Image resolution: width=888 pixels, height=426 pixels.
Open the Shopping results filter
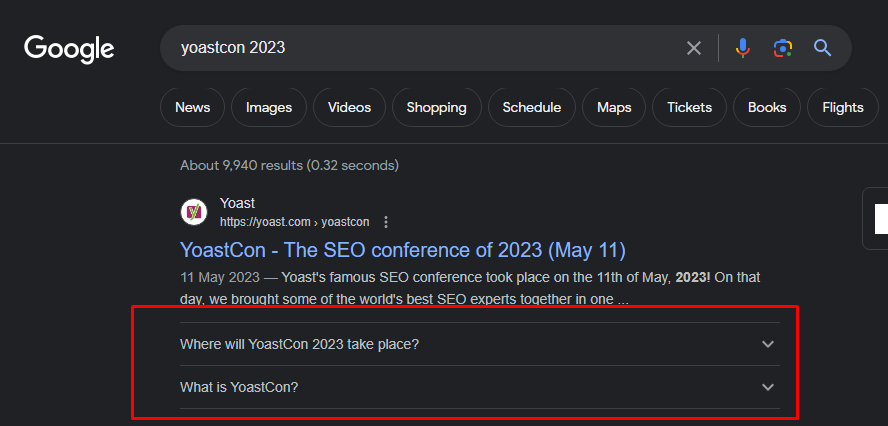coord(436,107)
